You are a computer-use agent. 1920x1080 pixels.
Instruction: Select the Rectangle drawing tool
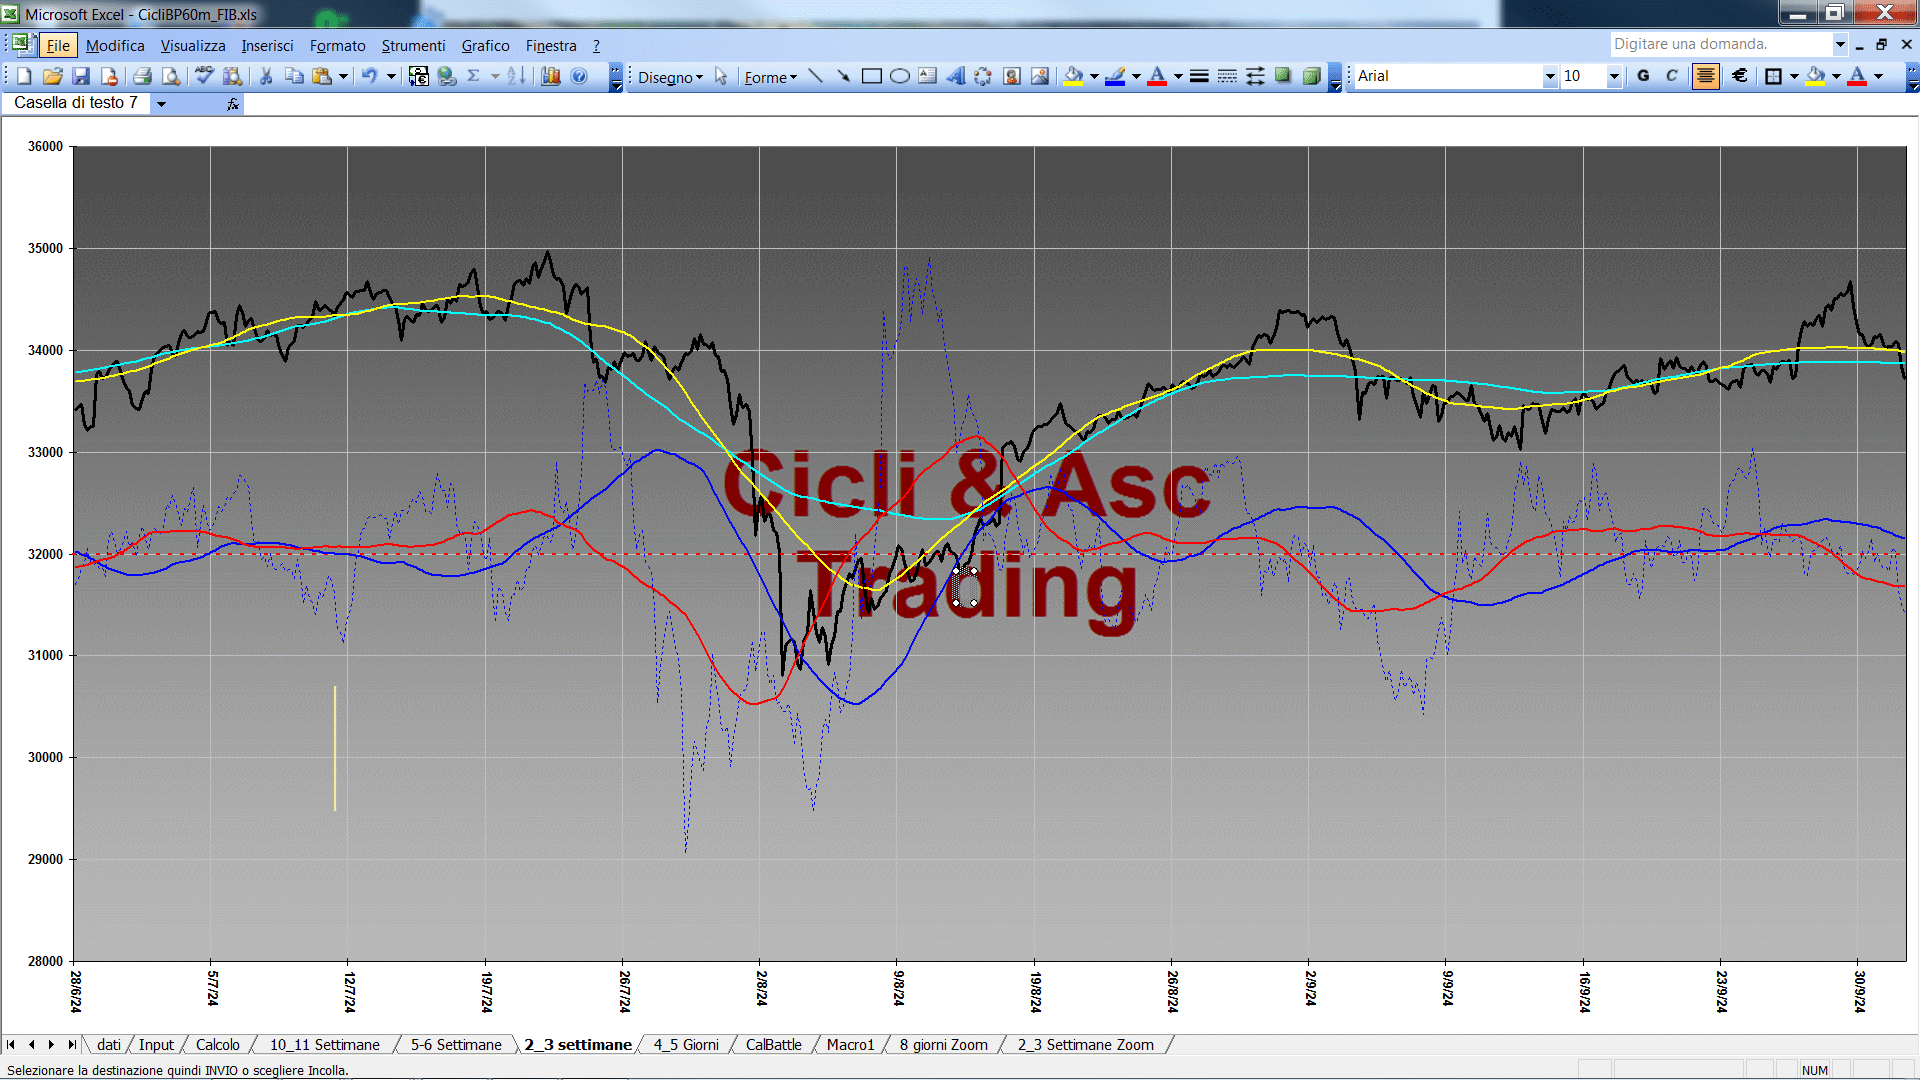click(871, 76)
